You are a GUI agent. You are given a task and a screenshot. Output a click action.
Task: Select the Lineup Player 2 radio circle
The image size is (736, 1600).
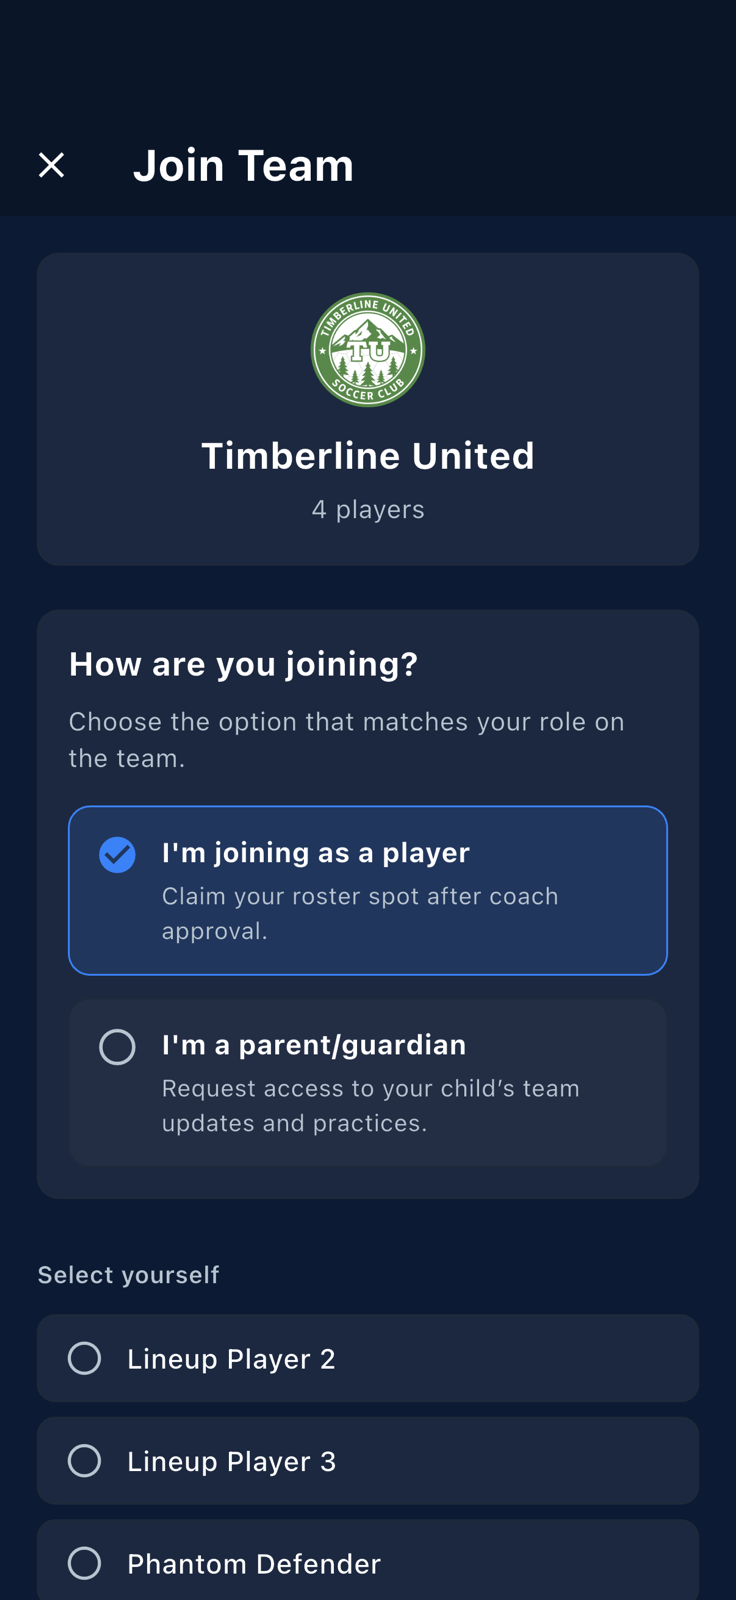pyautogui.click(x=84, y=1358)
